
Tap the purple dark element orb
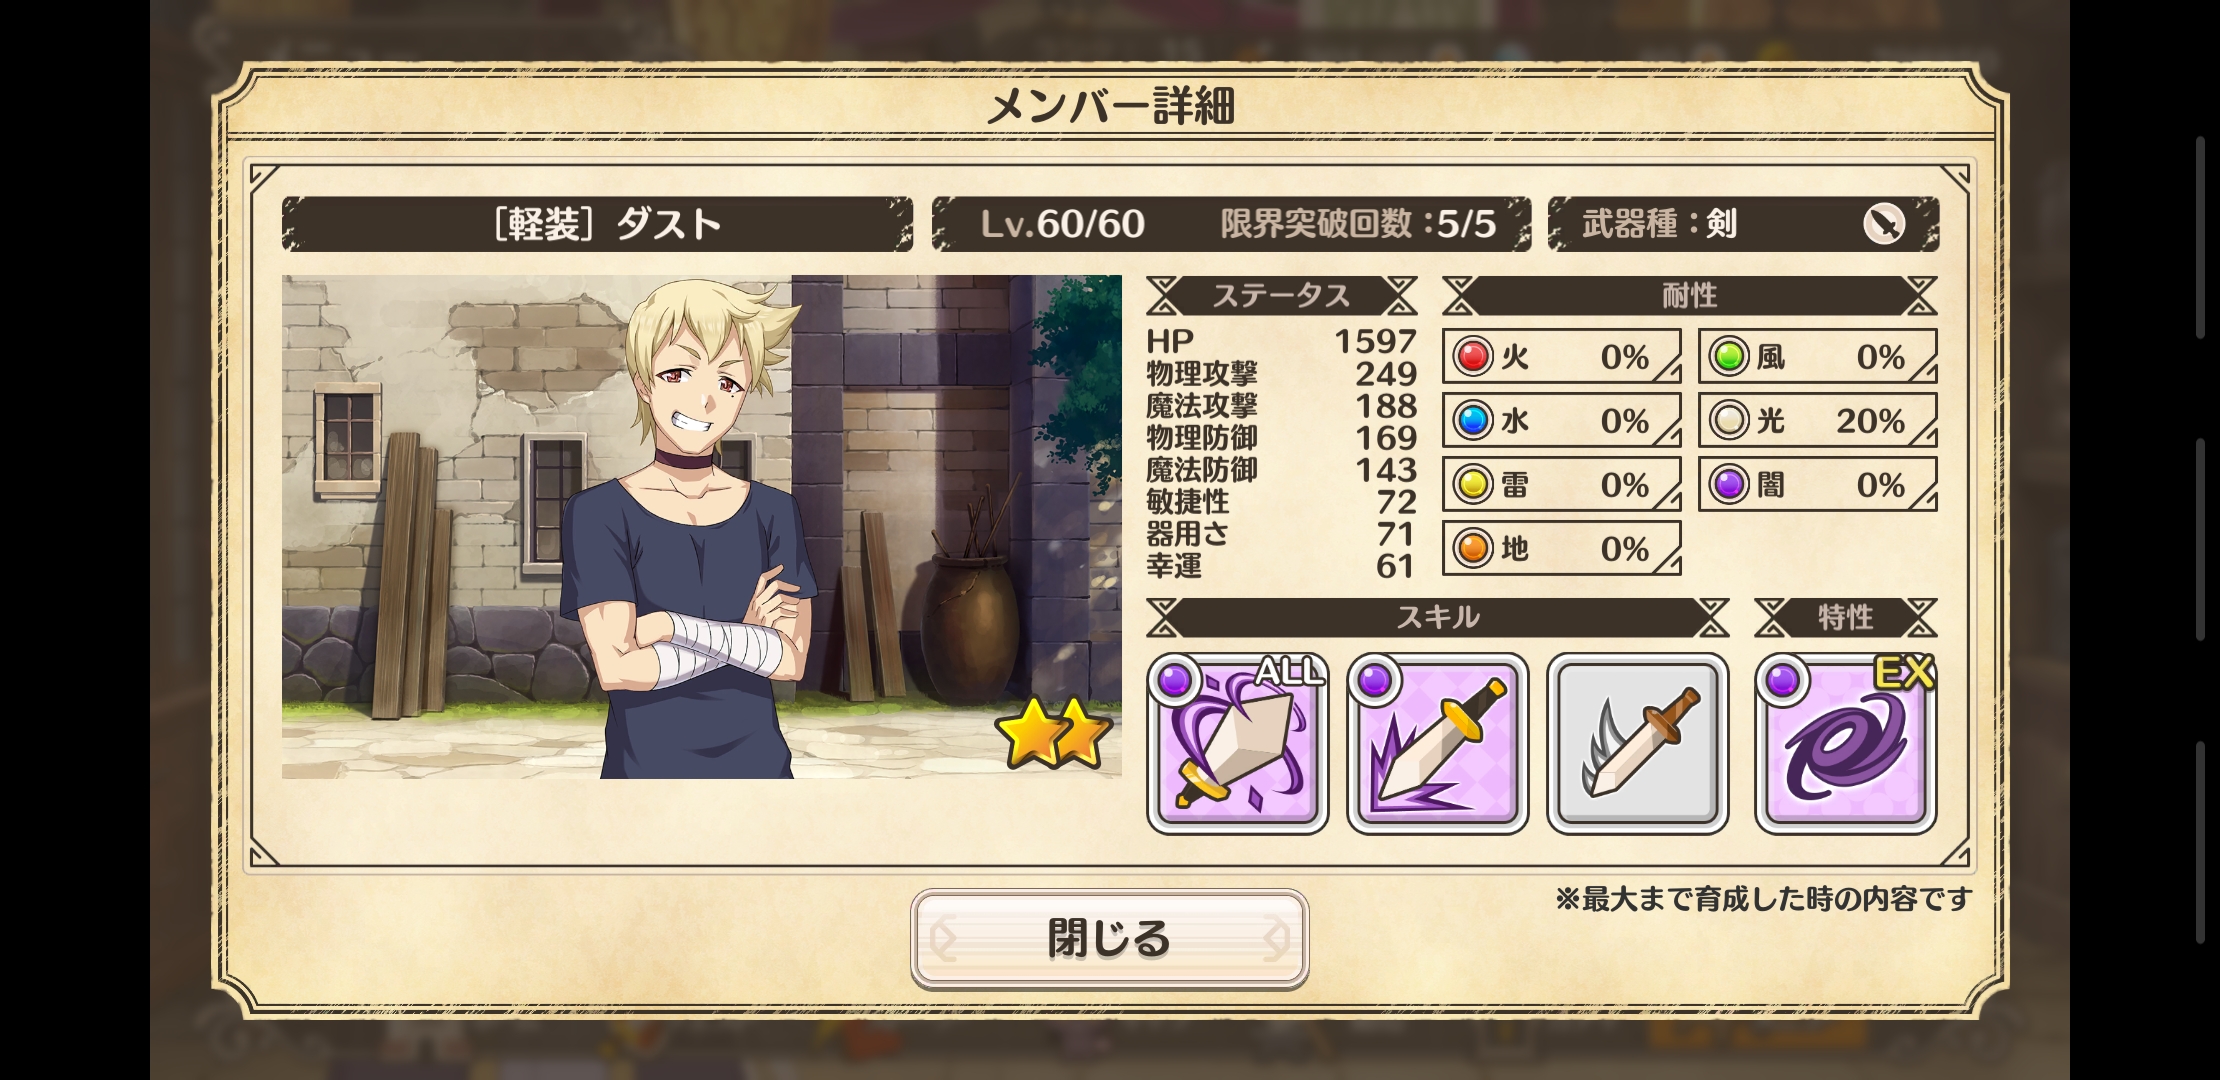(1729, 484)
